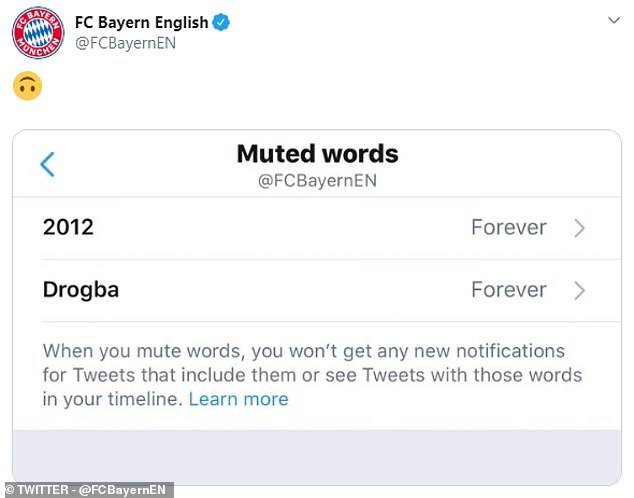The width and height of the screenshot is (634, 498).
Task: Click the FC Bayern München profile logo
Action: (38, 33)
